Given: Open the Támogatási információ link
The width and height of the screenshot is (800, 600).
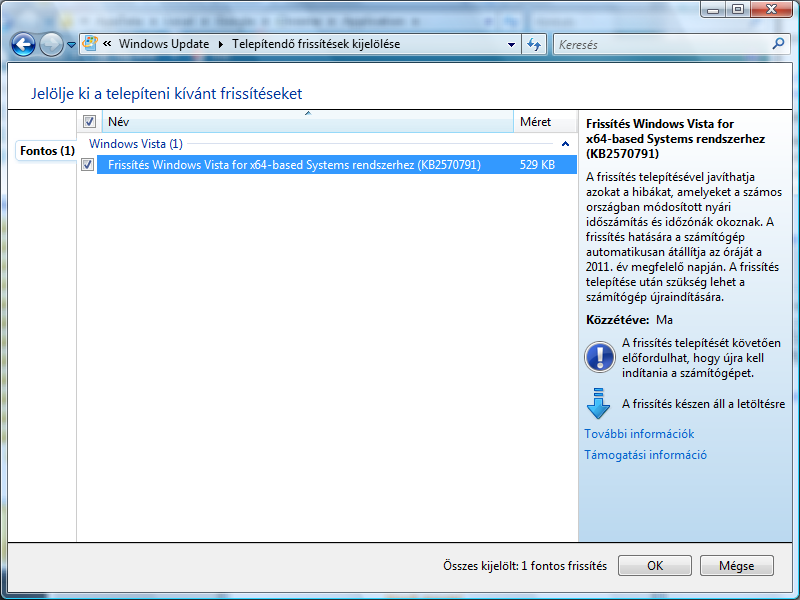Looking at the screenshot, I should point(645,455).
